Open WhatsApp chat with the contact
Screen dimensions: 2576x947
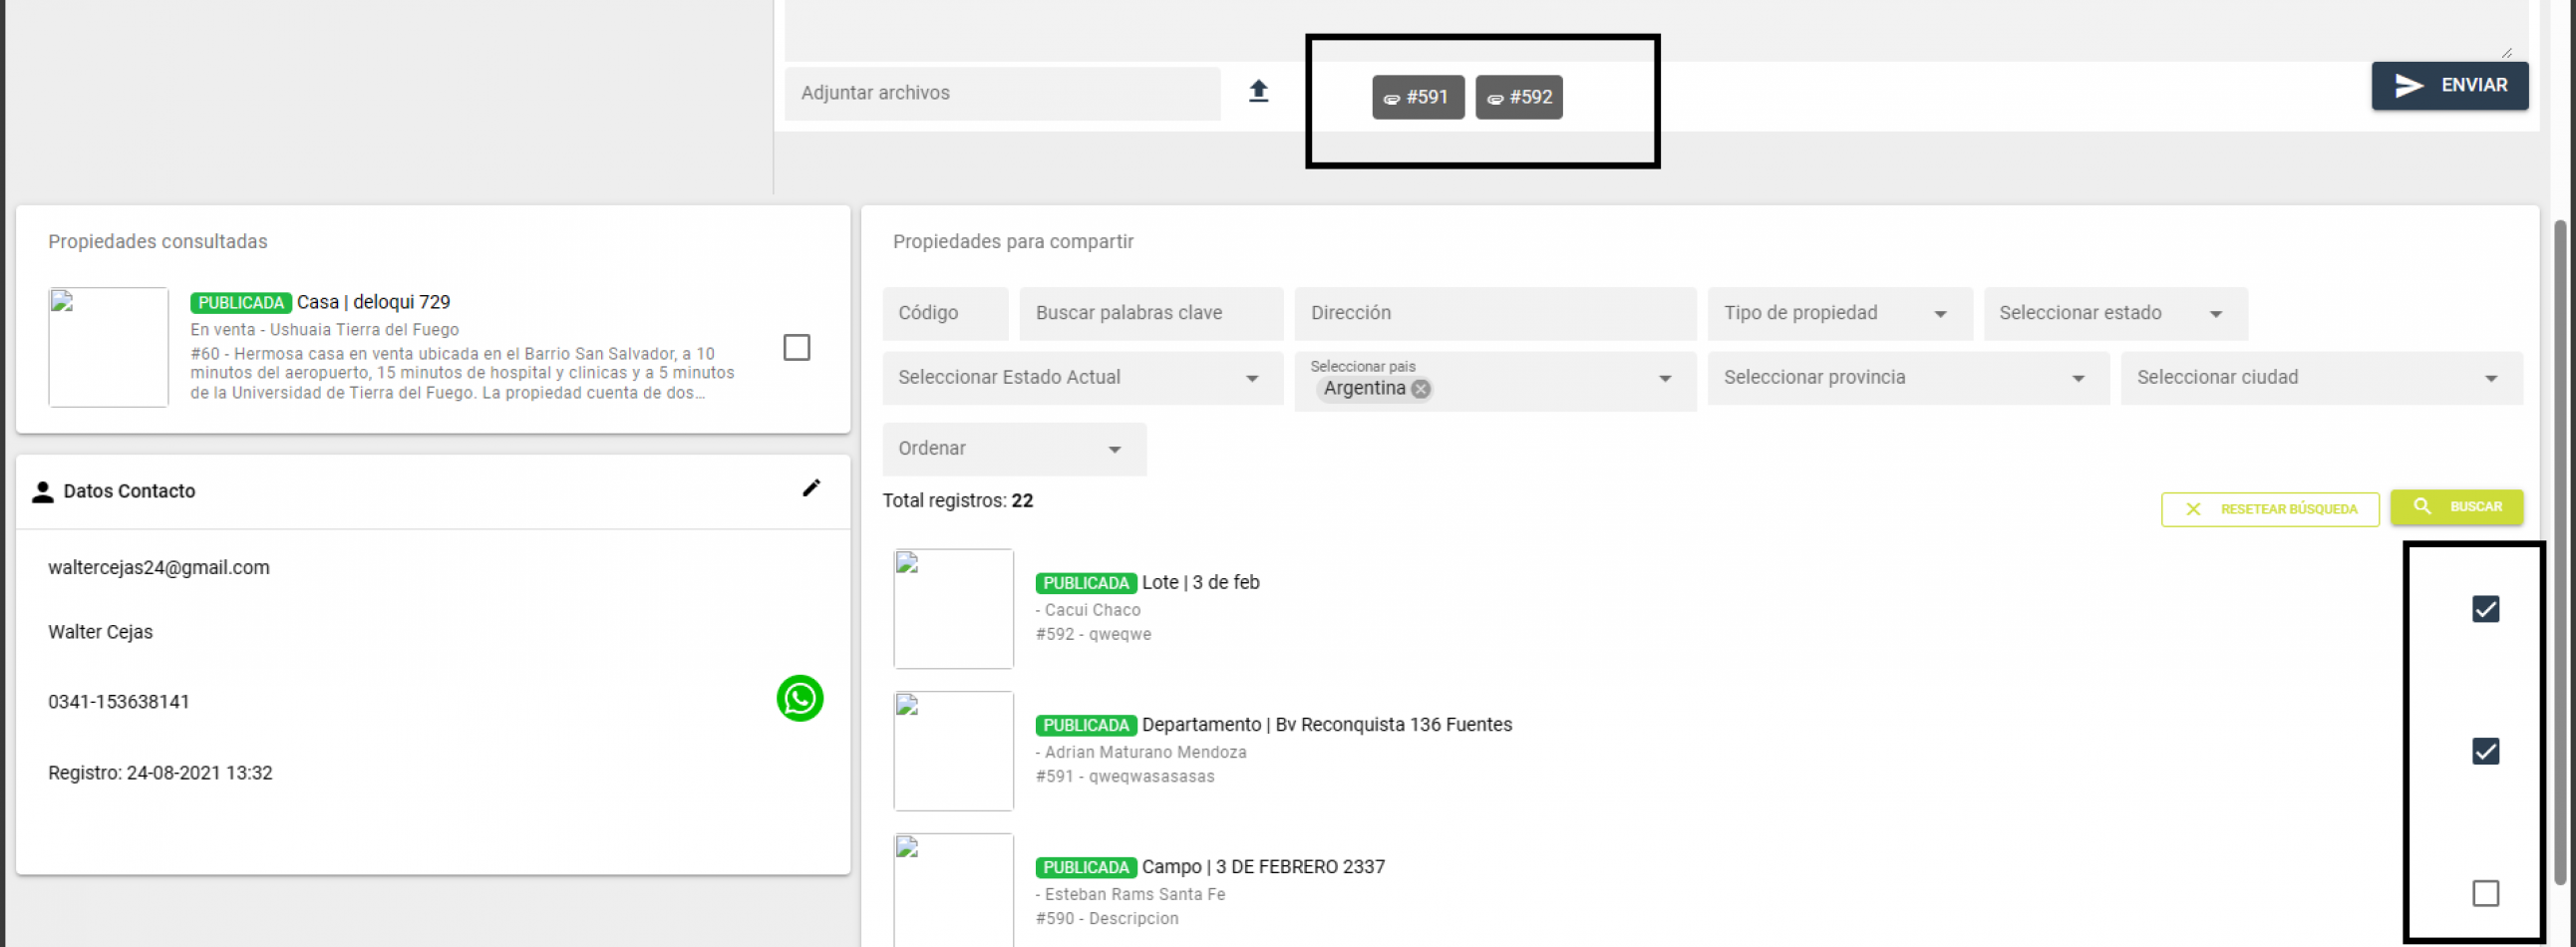[x=799, y=698]
